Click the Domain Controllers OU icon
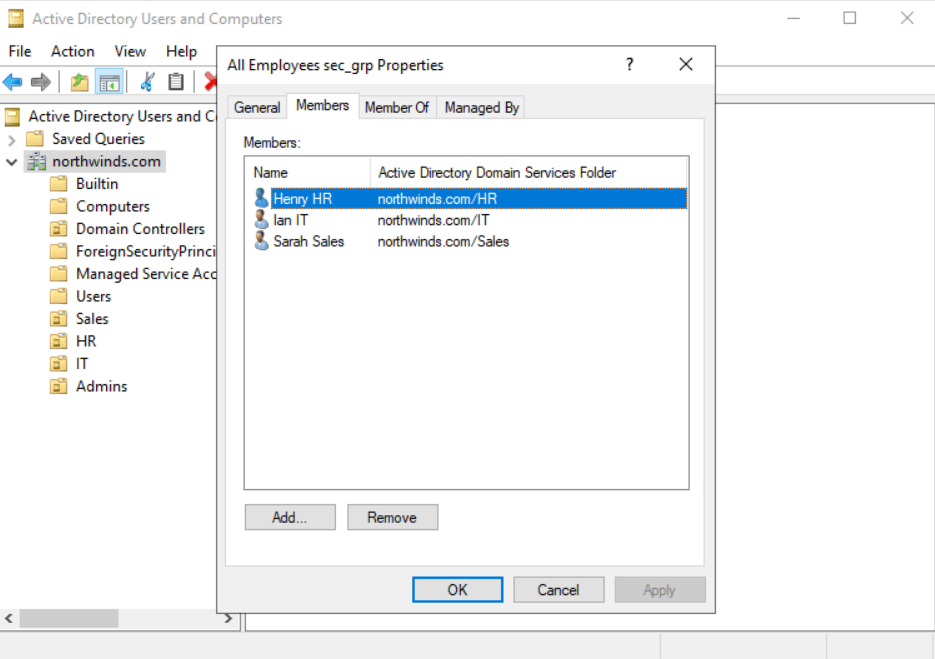Screen dimensions: 935x659 tap(59, 229)
